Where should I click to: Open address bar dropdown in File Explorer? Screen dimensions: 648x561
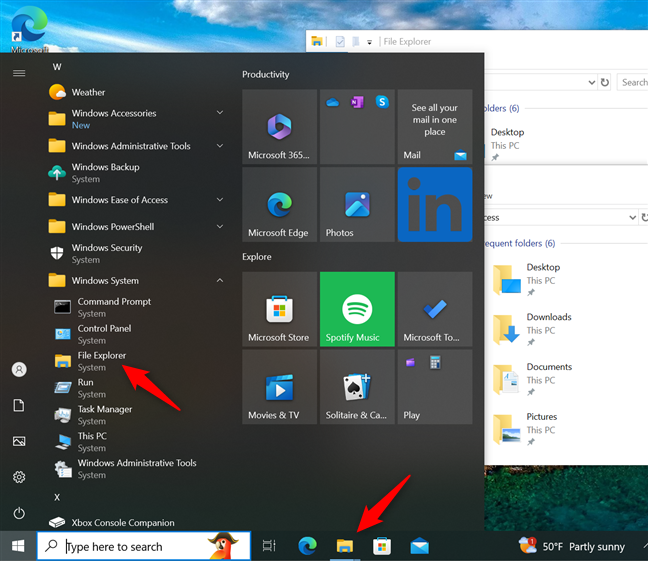coord(592,82)
